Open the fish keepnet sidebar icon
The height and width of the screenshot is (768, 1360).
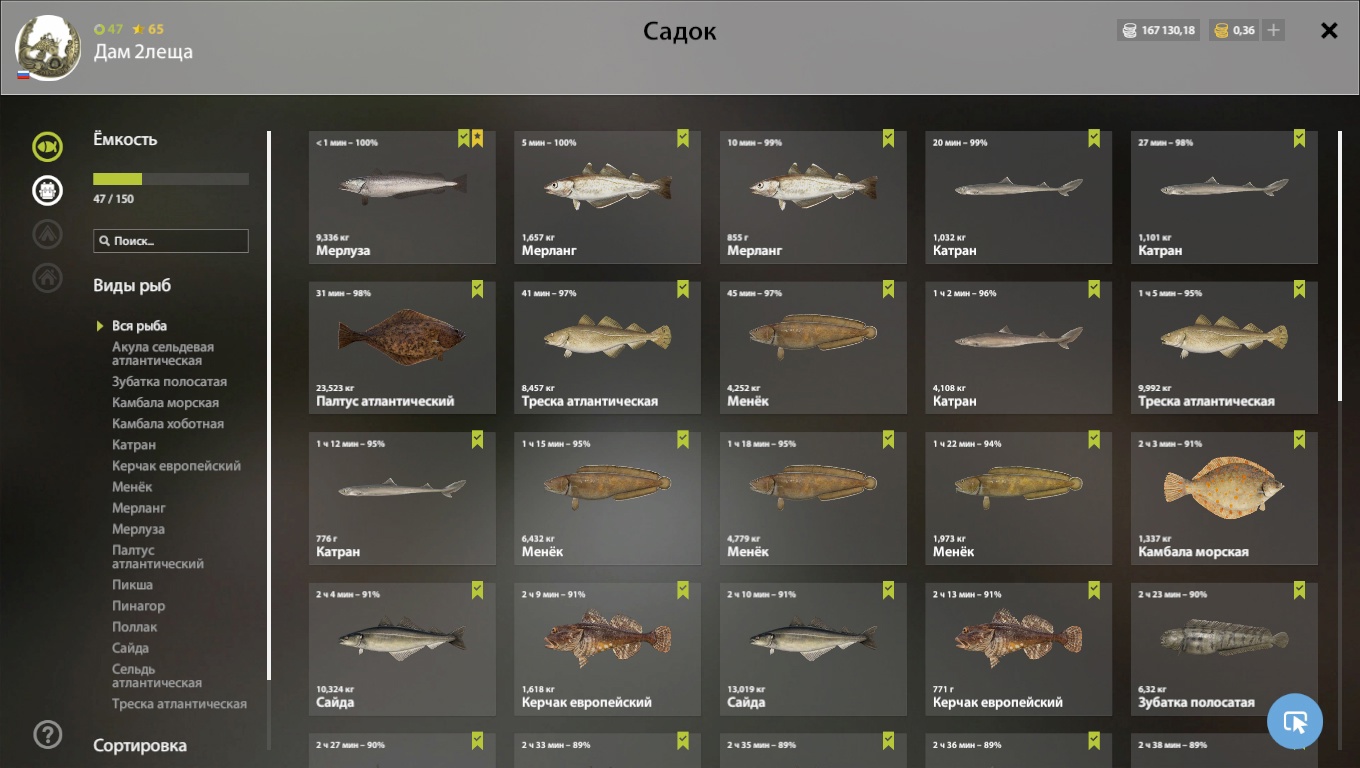tap(47, 147)
